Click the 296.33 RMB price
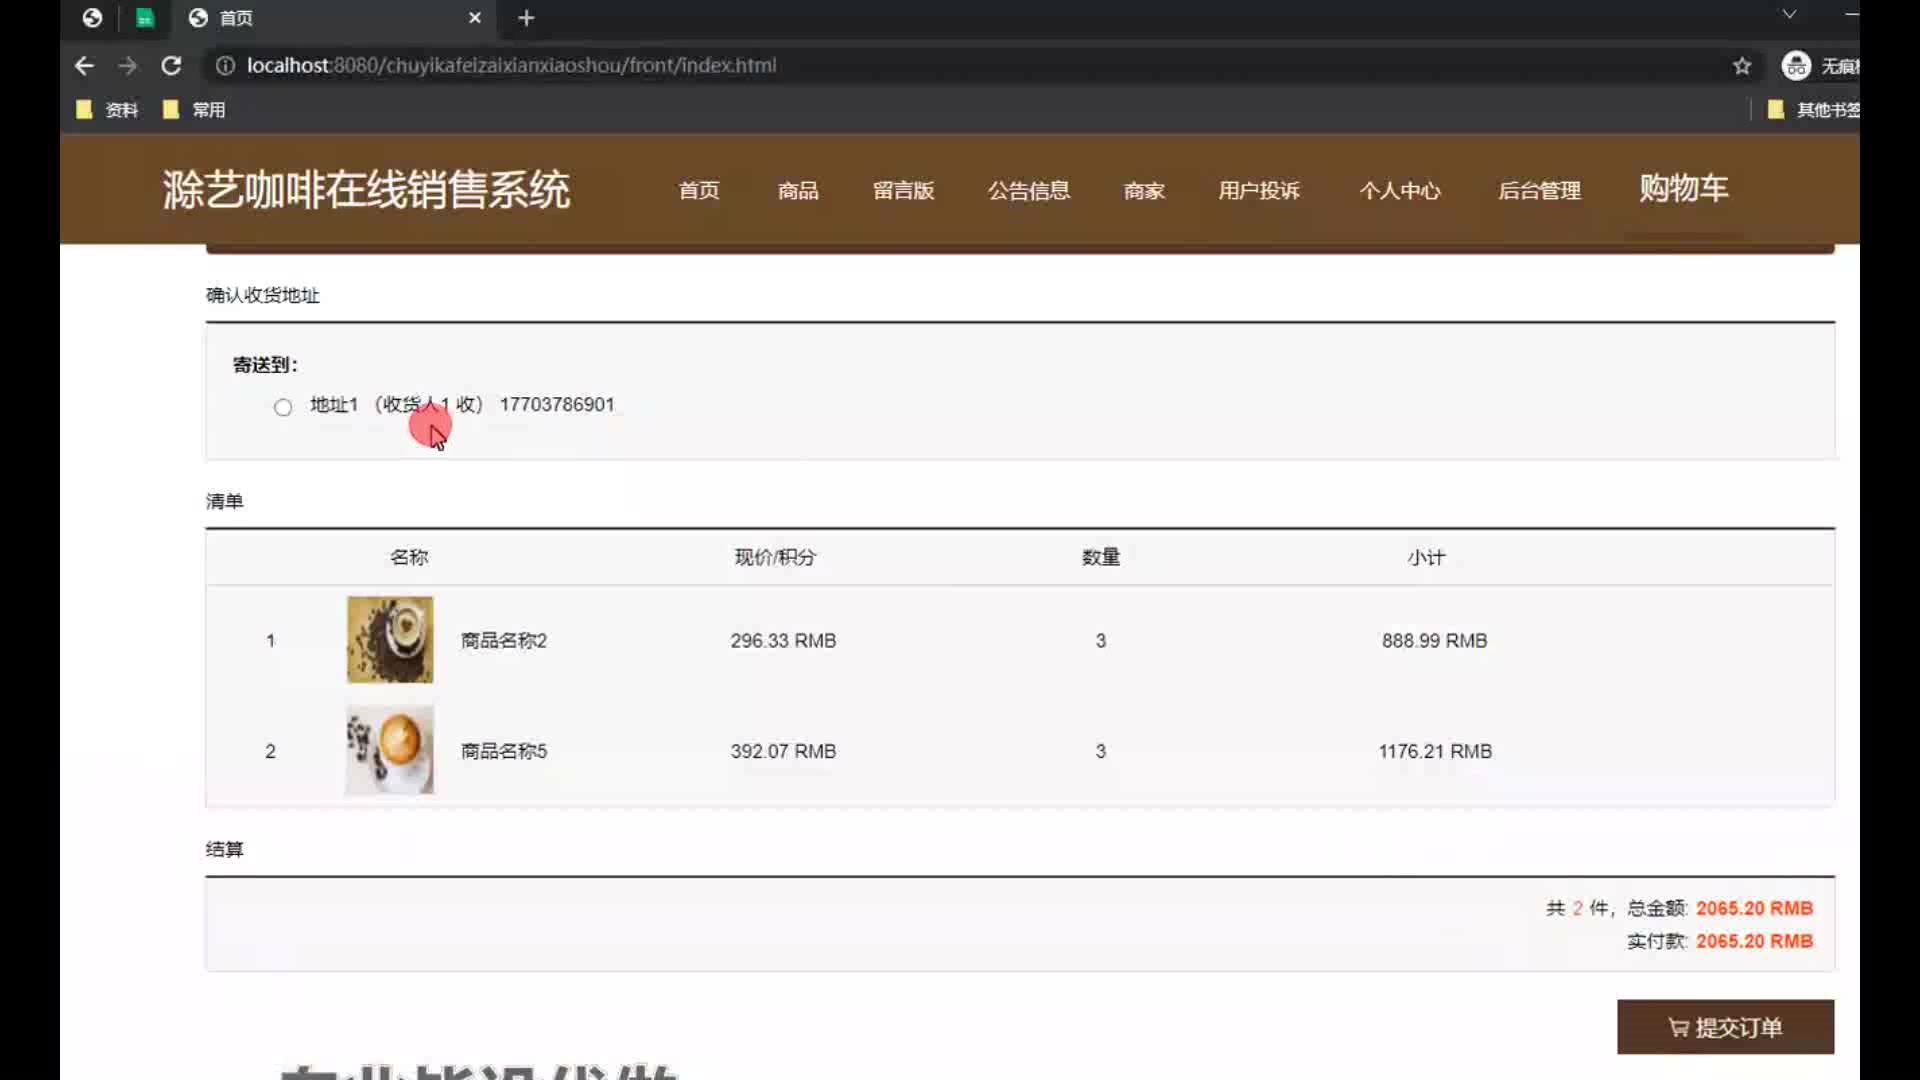 [x=783, y=641]
